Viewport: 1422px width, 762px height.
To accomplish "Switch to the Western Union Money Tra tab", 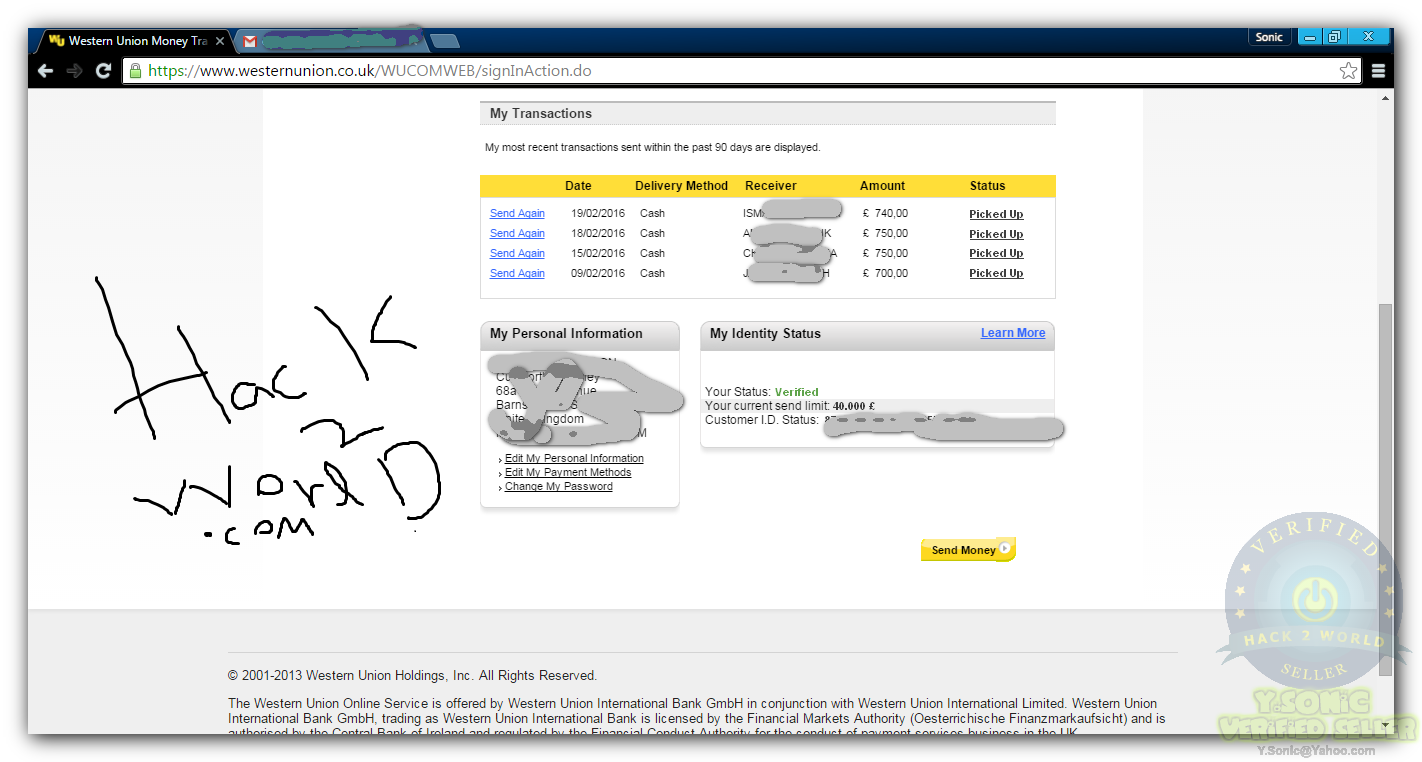I will 137,41.
